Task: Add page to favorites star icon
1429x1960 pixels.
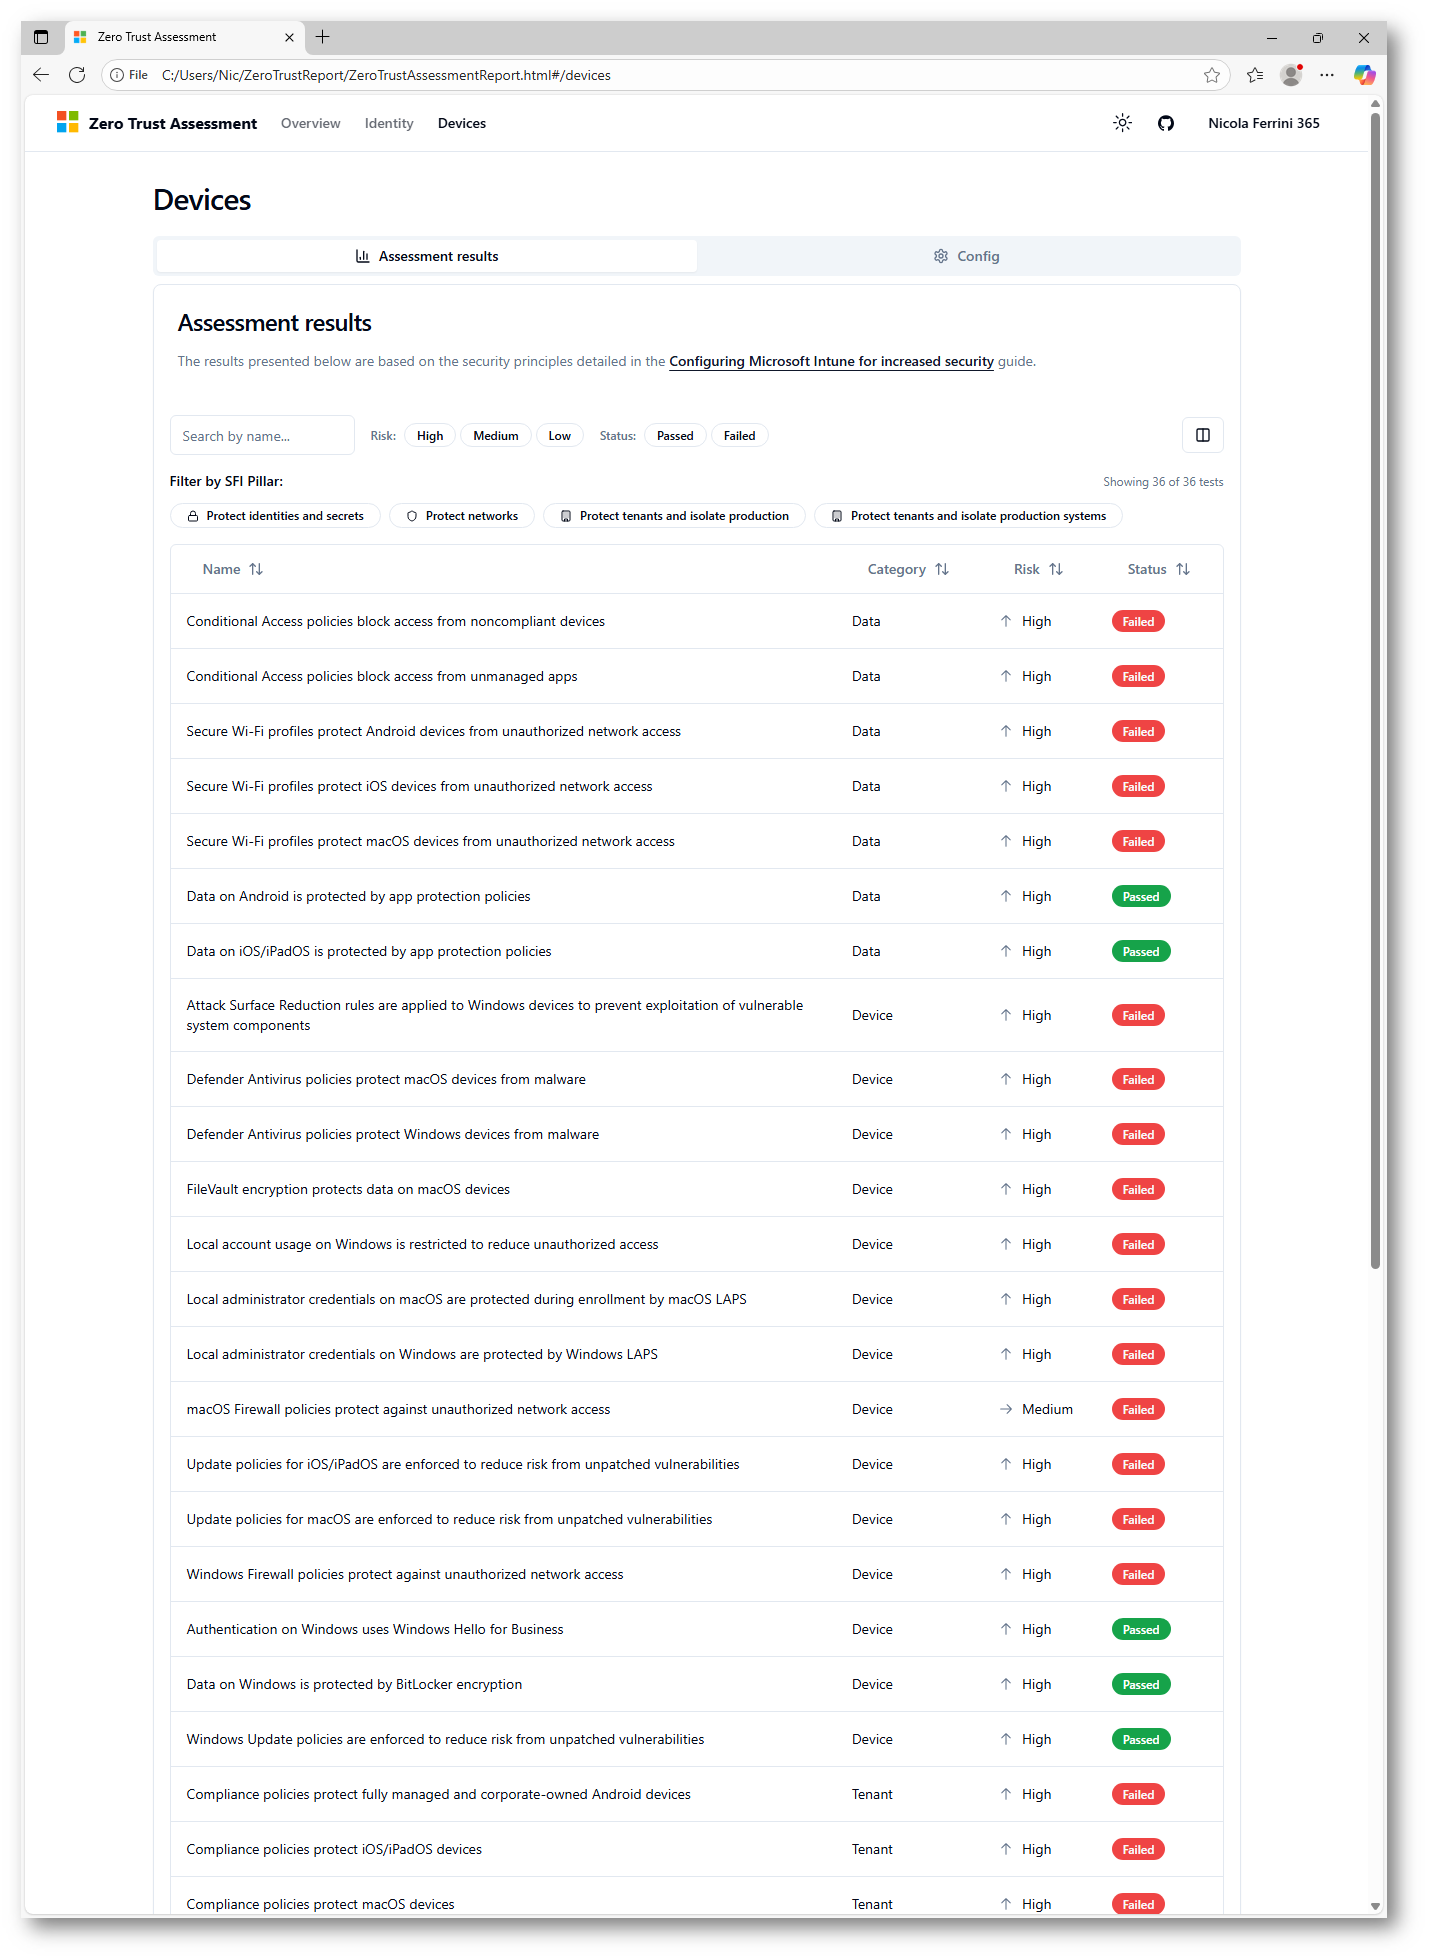Action: pyautogui.click(x=1212, y=75)
